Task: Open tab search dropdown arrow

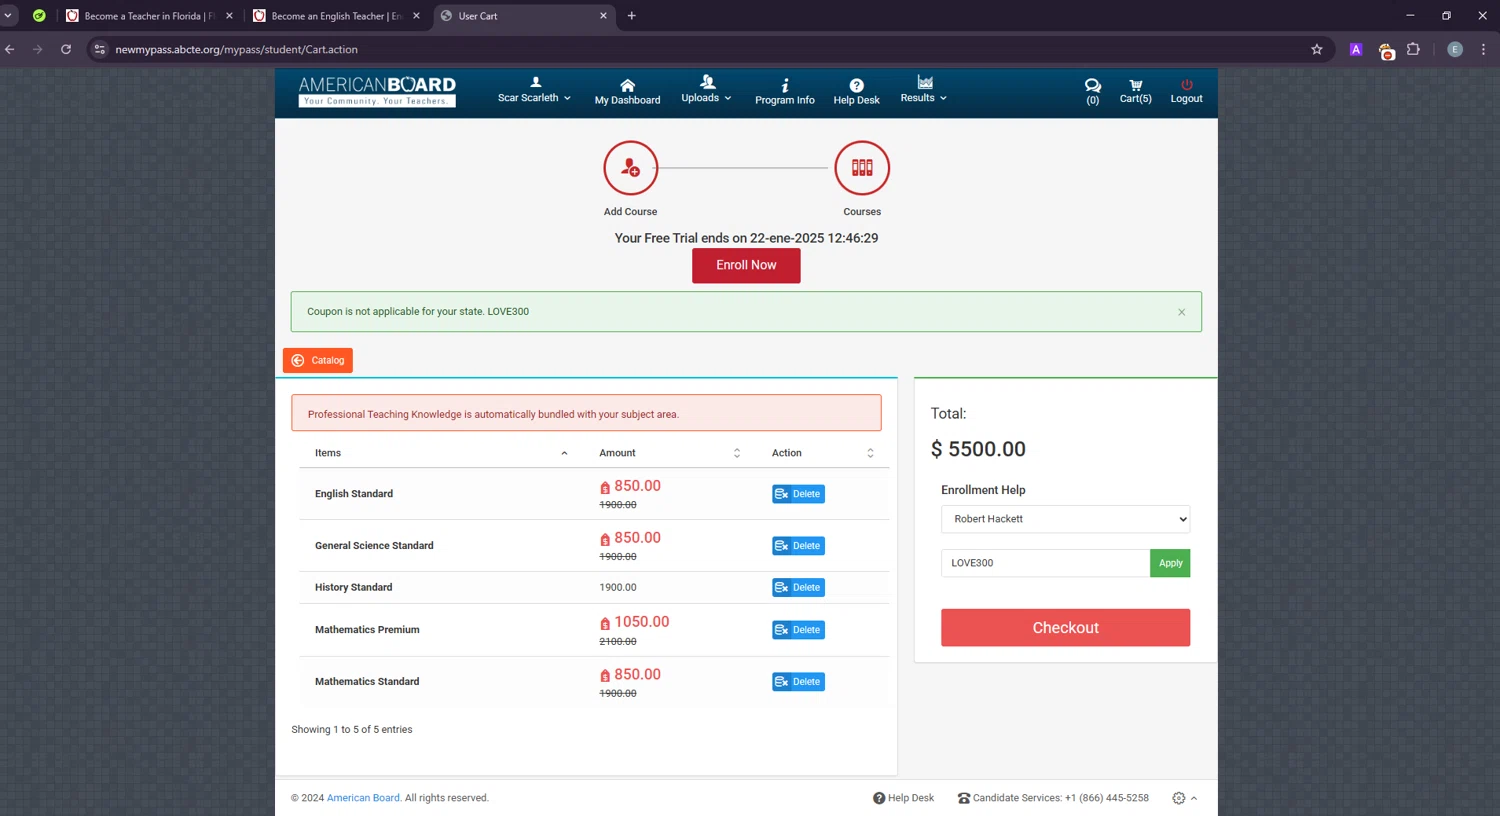Action: tap(8, 16)
